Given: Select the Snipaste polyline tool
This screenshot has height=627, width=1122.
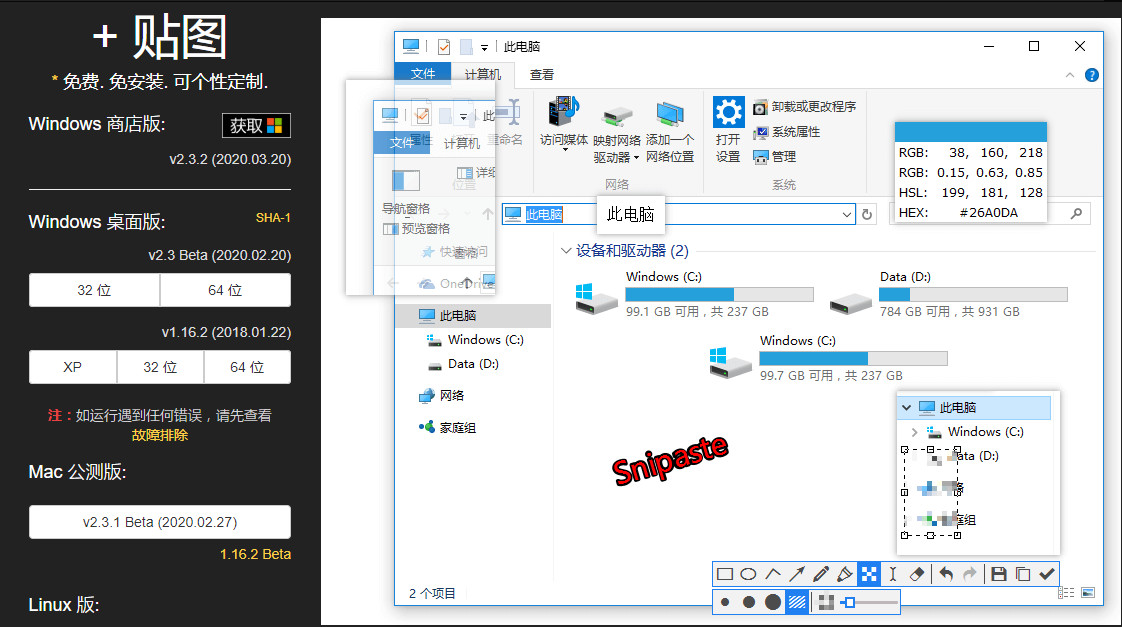Looking at the screenshot, I should [773, 574].
